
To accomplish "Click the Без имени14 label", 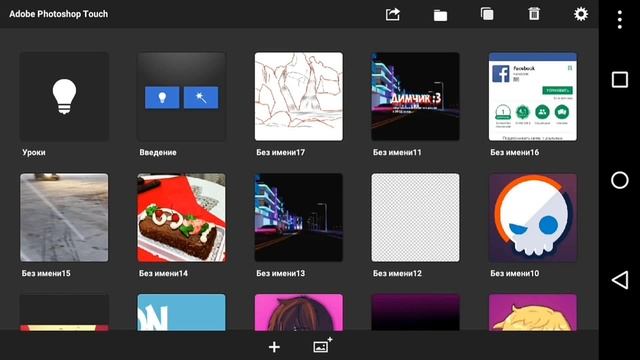I will tap(163, 273).
